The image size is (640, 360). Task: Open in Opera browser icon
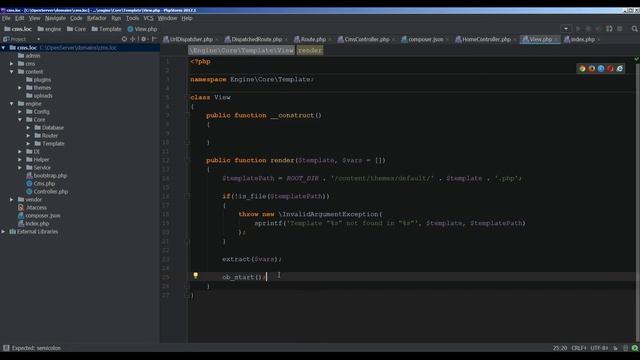coord(610,69)
